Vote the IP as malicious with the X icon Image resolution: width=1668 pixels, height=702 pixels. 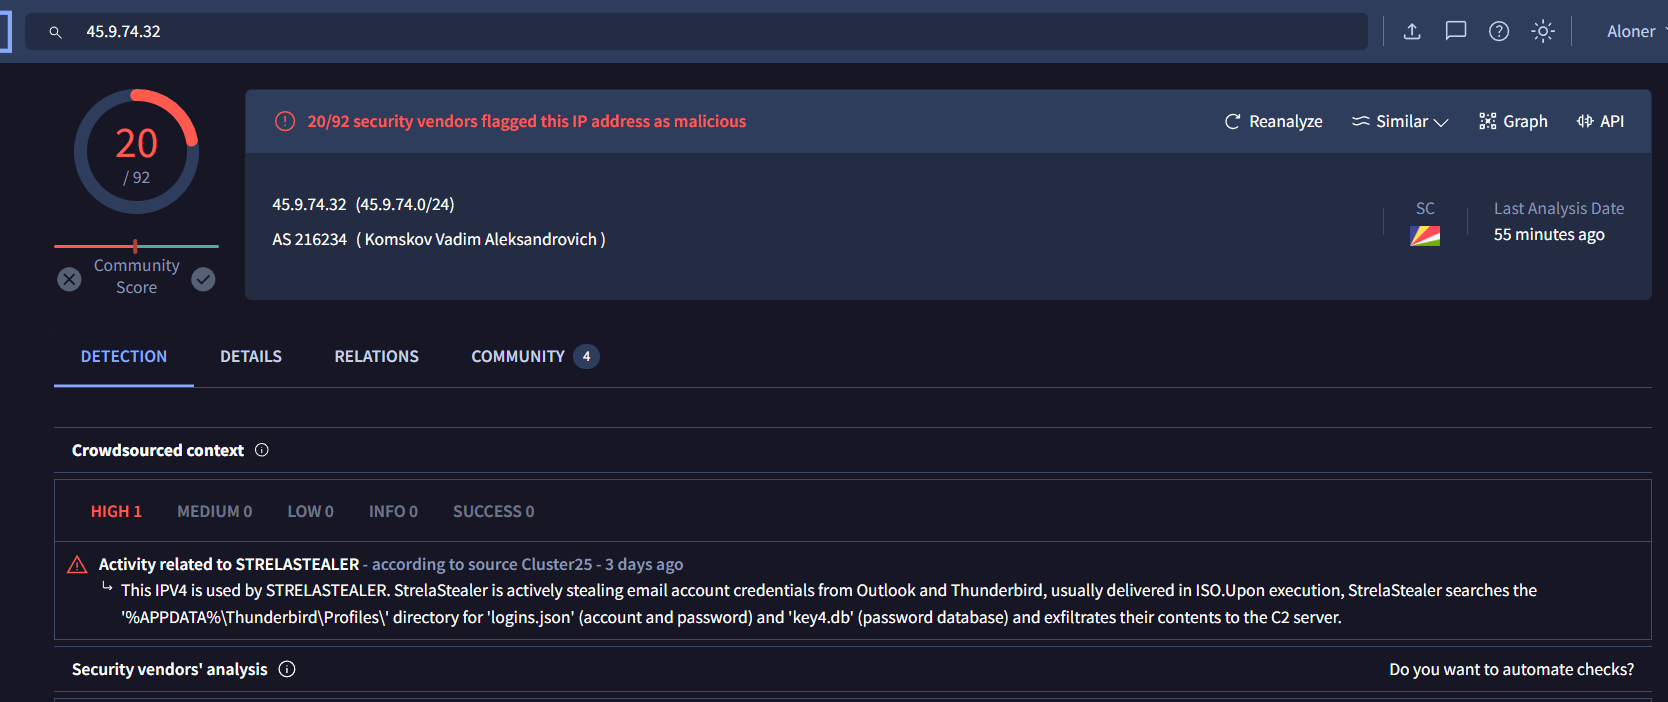(68, 279)
